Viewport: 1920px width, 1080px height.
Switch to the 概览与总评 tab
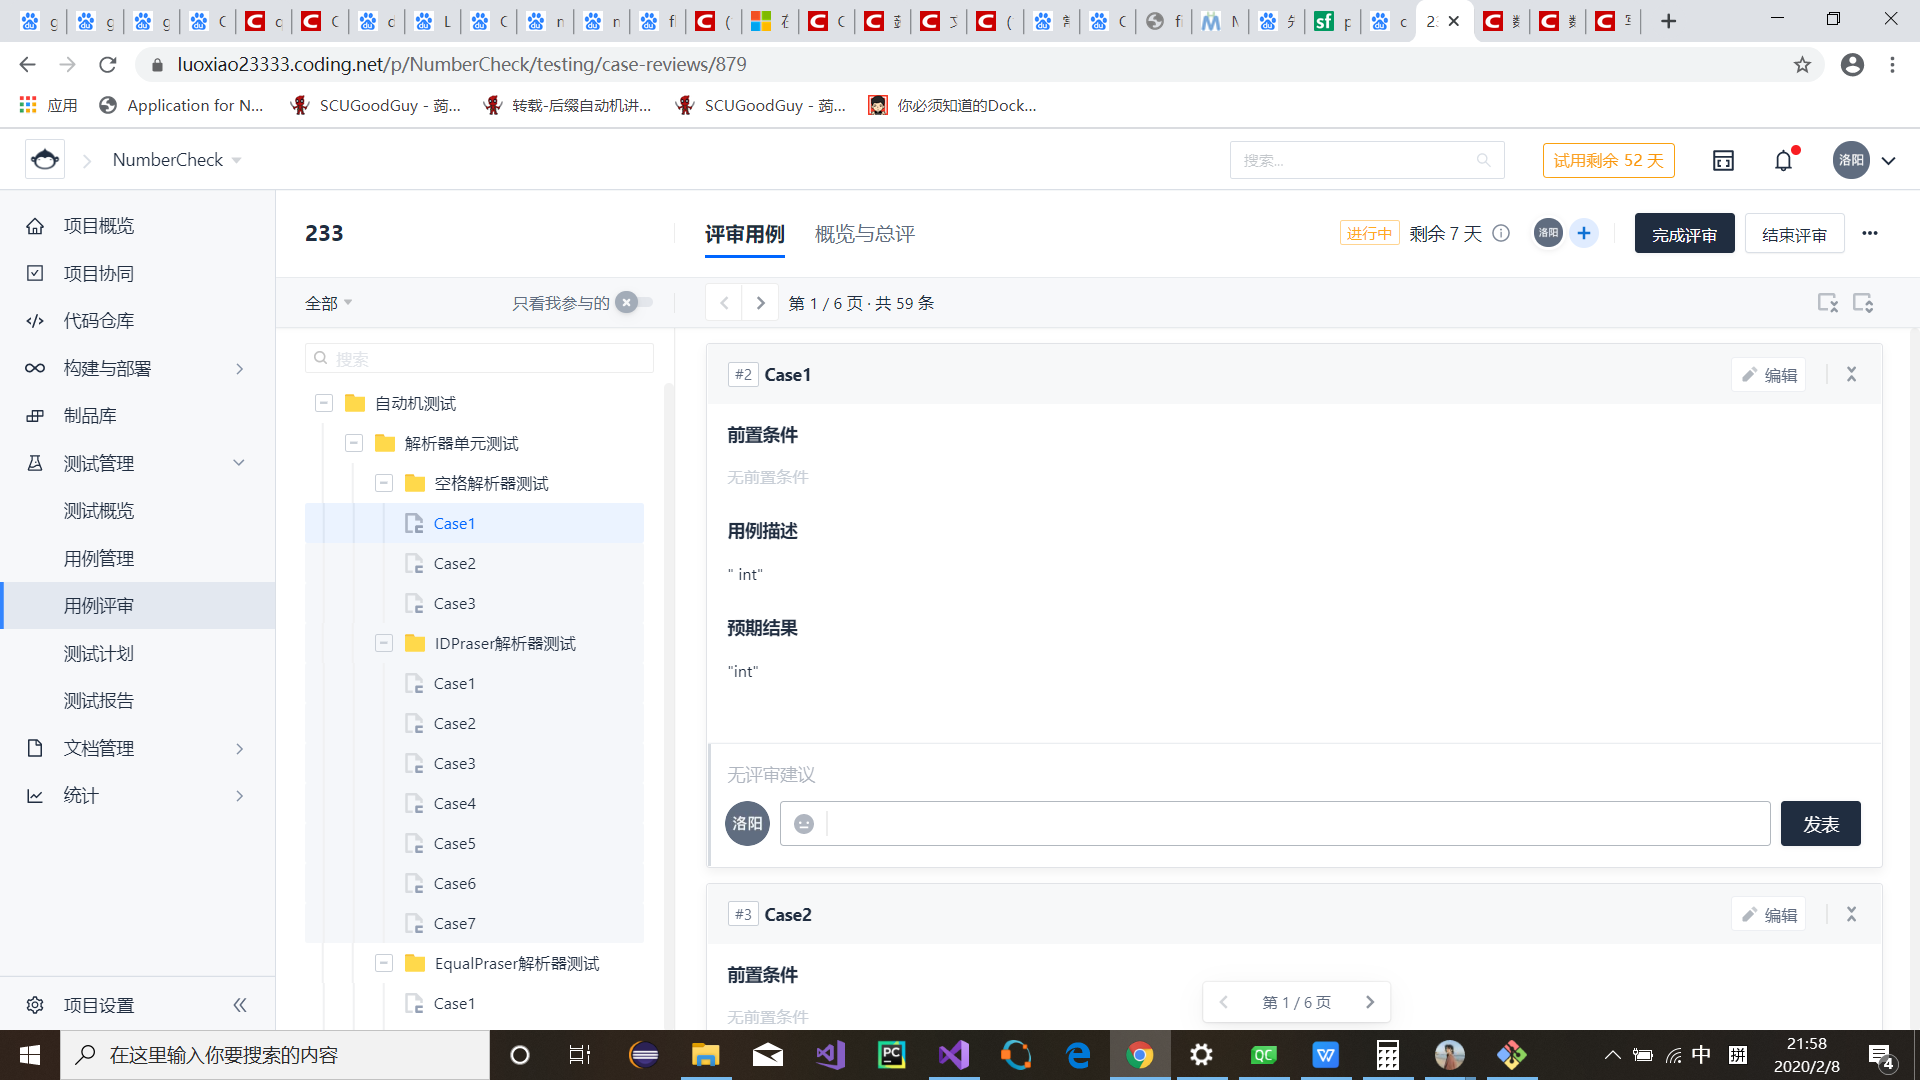[864, 234]
